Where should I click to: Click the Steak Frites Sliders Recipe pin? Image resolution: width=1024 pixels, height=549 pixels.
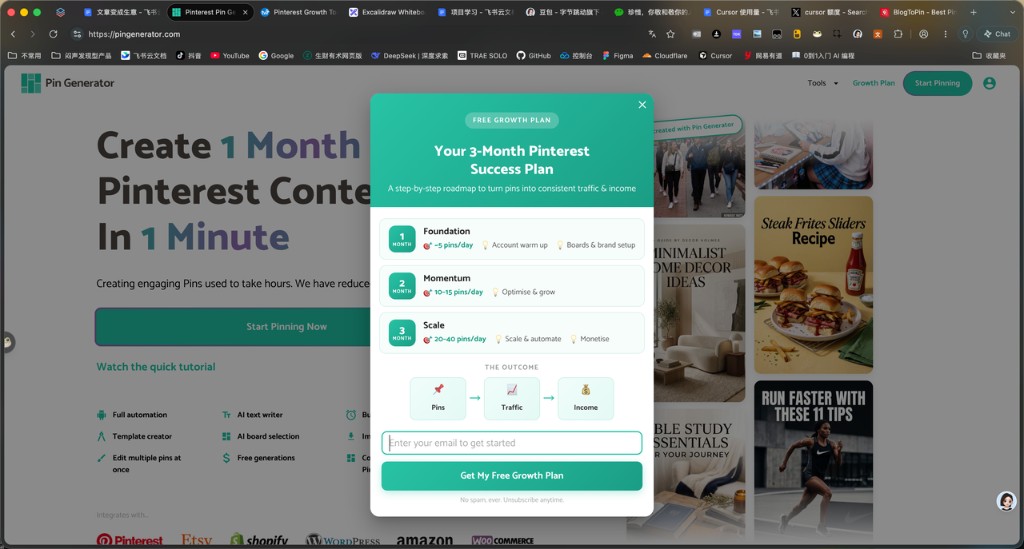[813, 285]
